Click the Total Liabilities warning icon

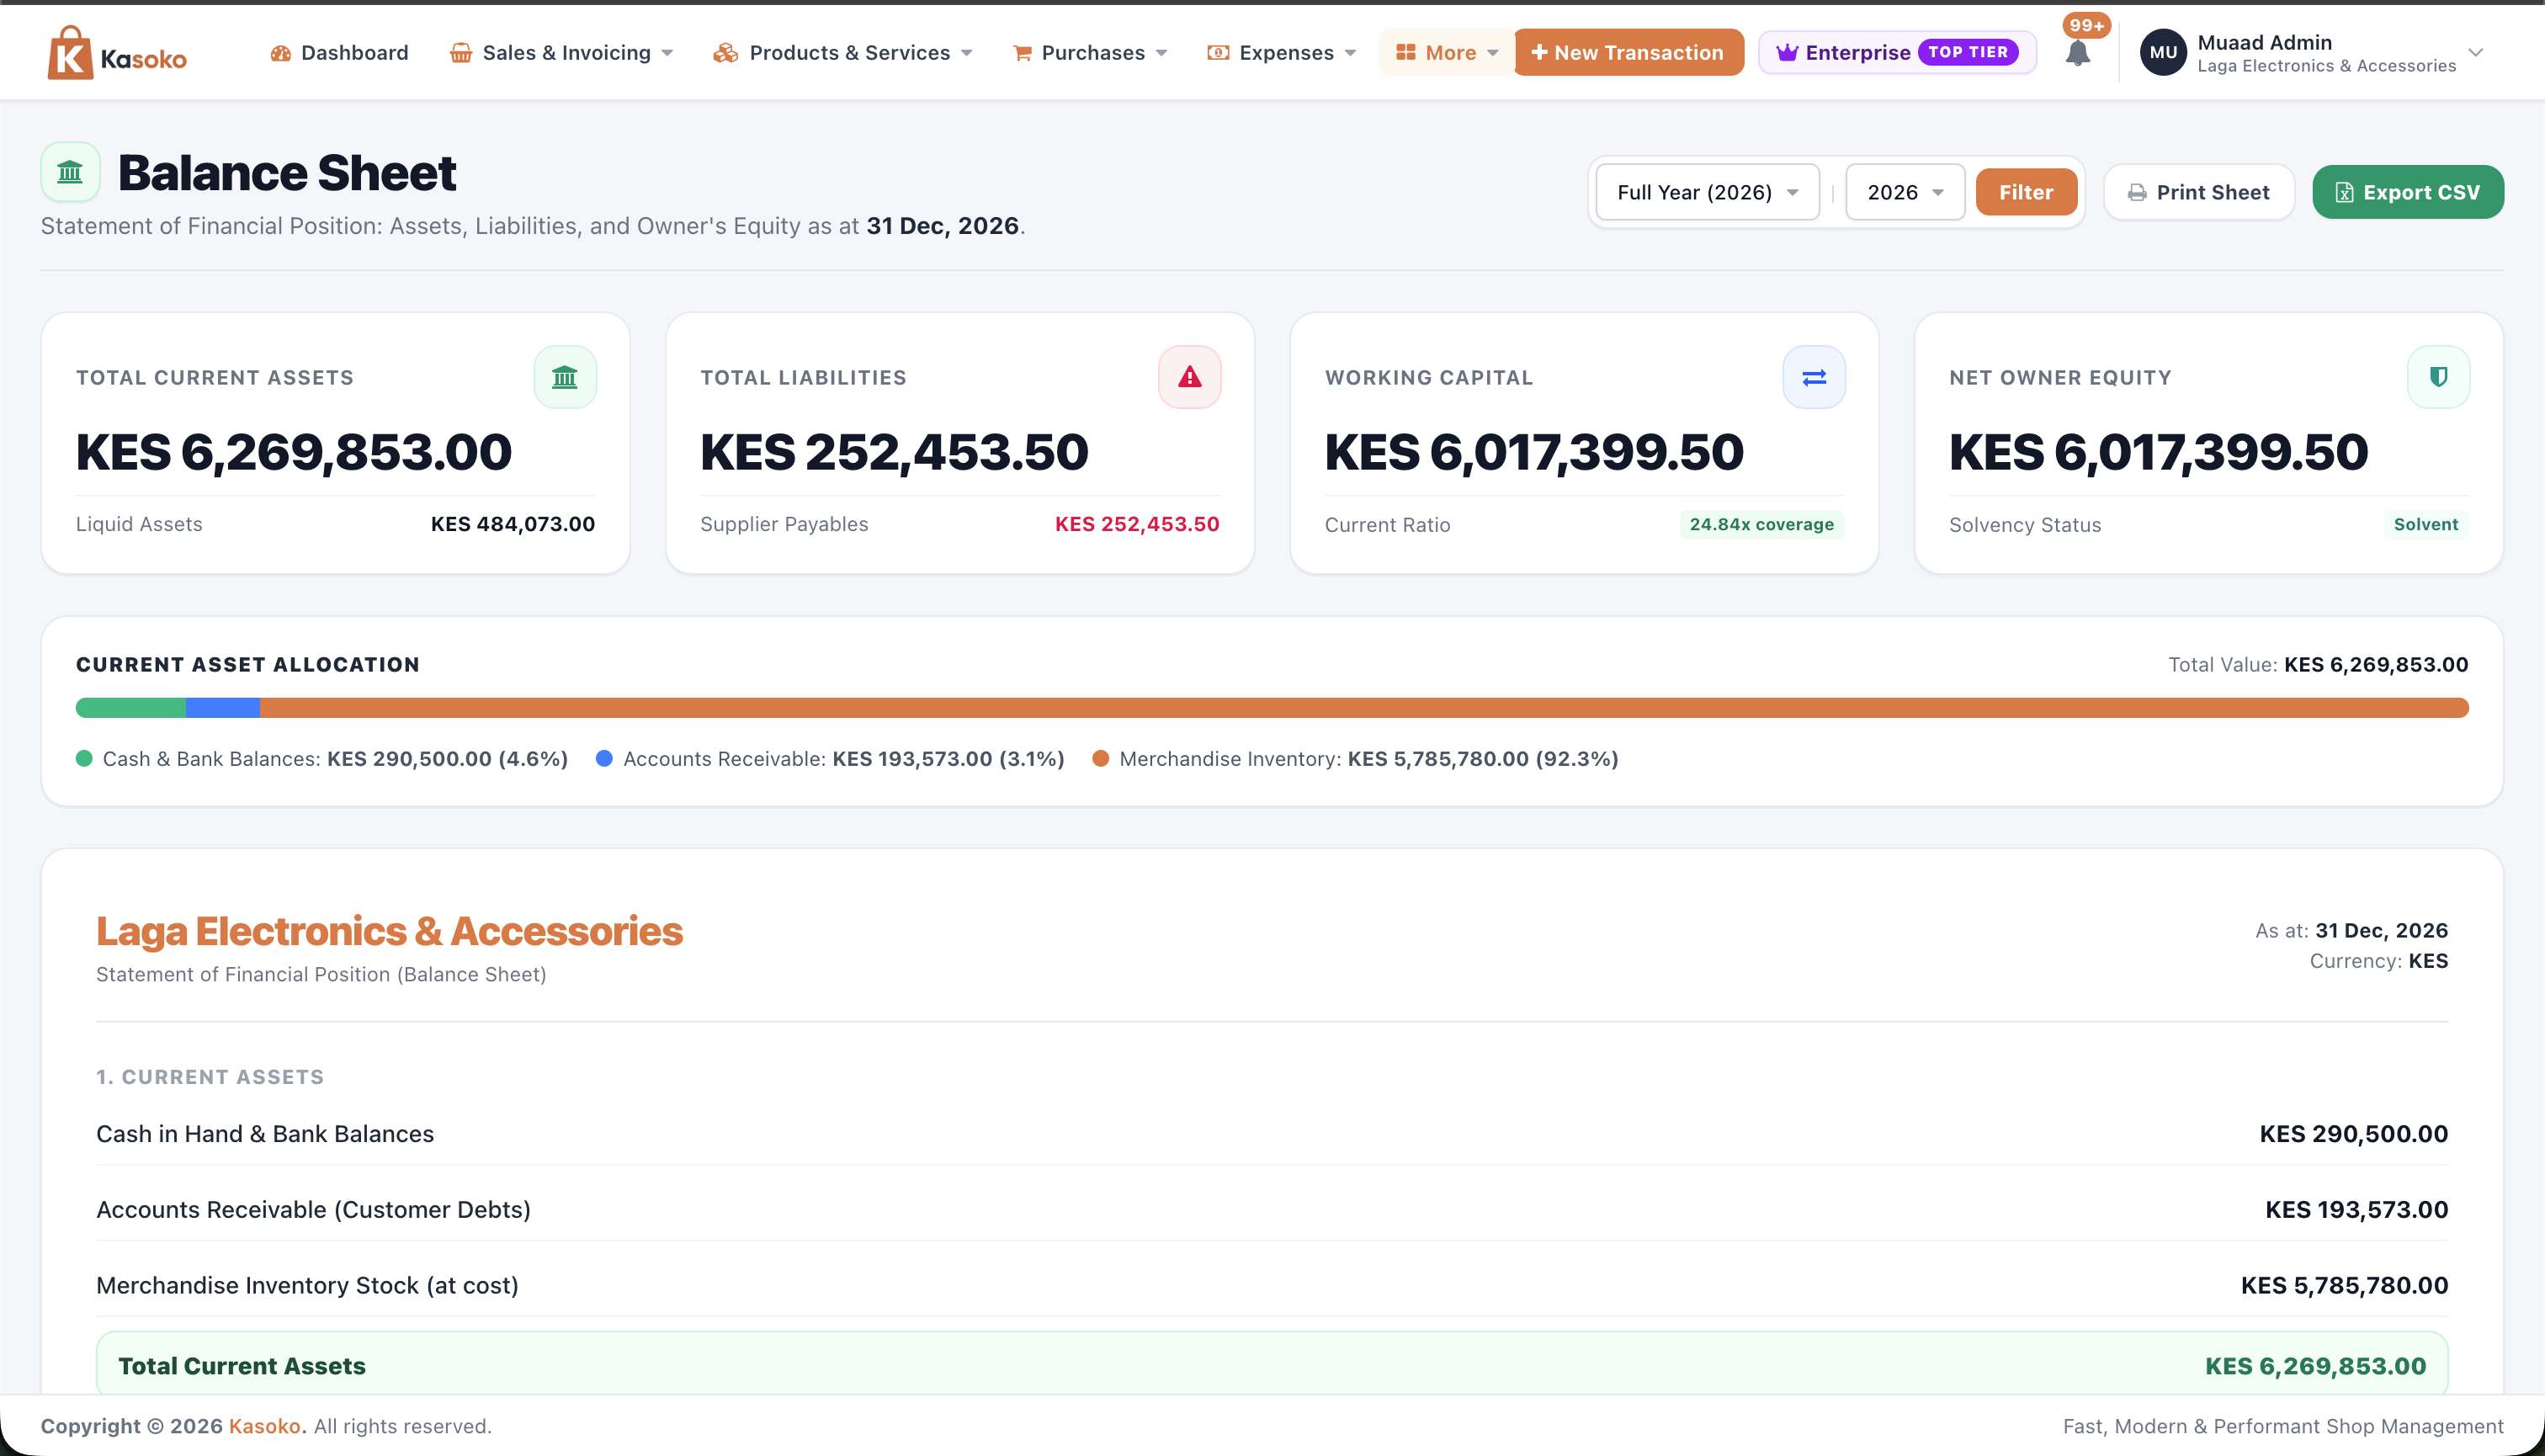1189,377
